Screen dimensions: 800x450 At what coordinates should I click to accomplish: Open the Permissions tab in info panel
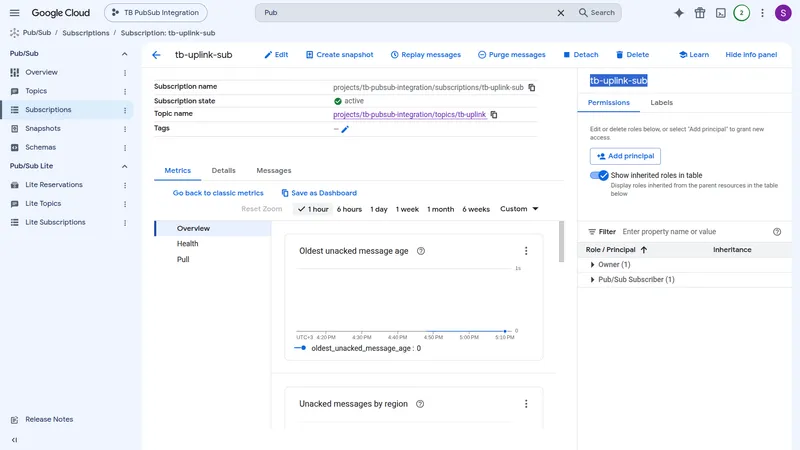[609, 103]
